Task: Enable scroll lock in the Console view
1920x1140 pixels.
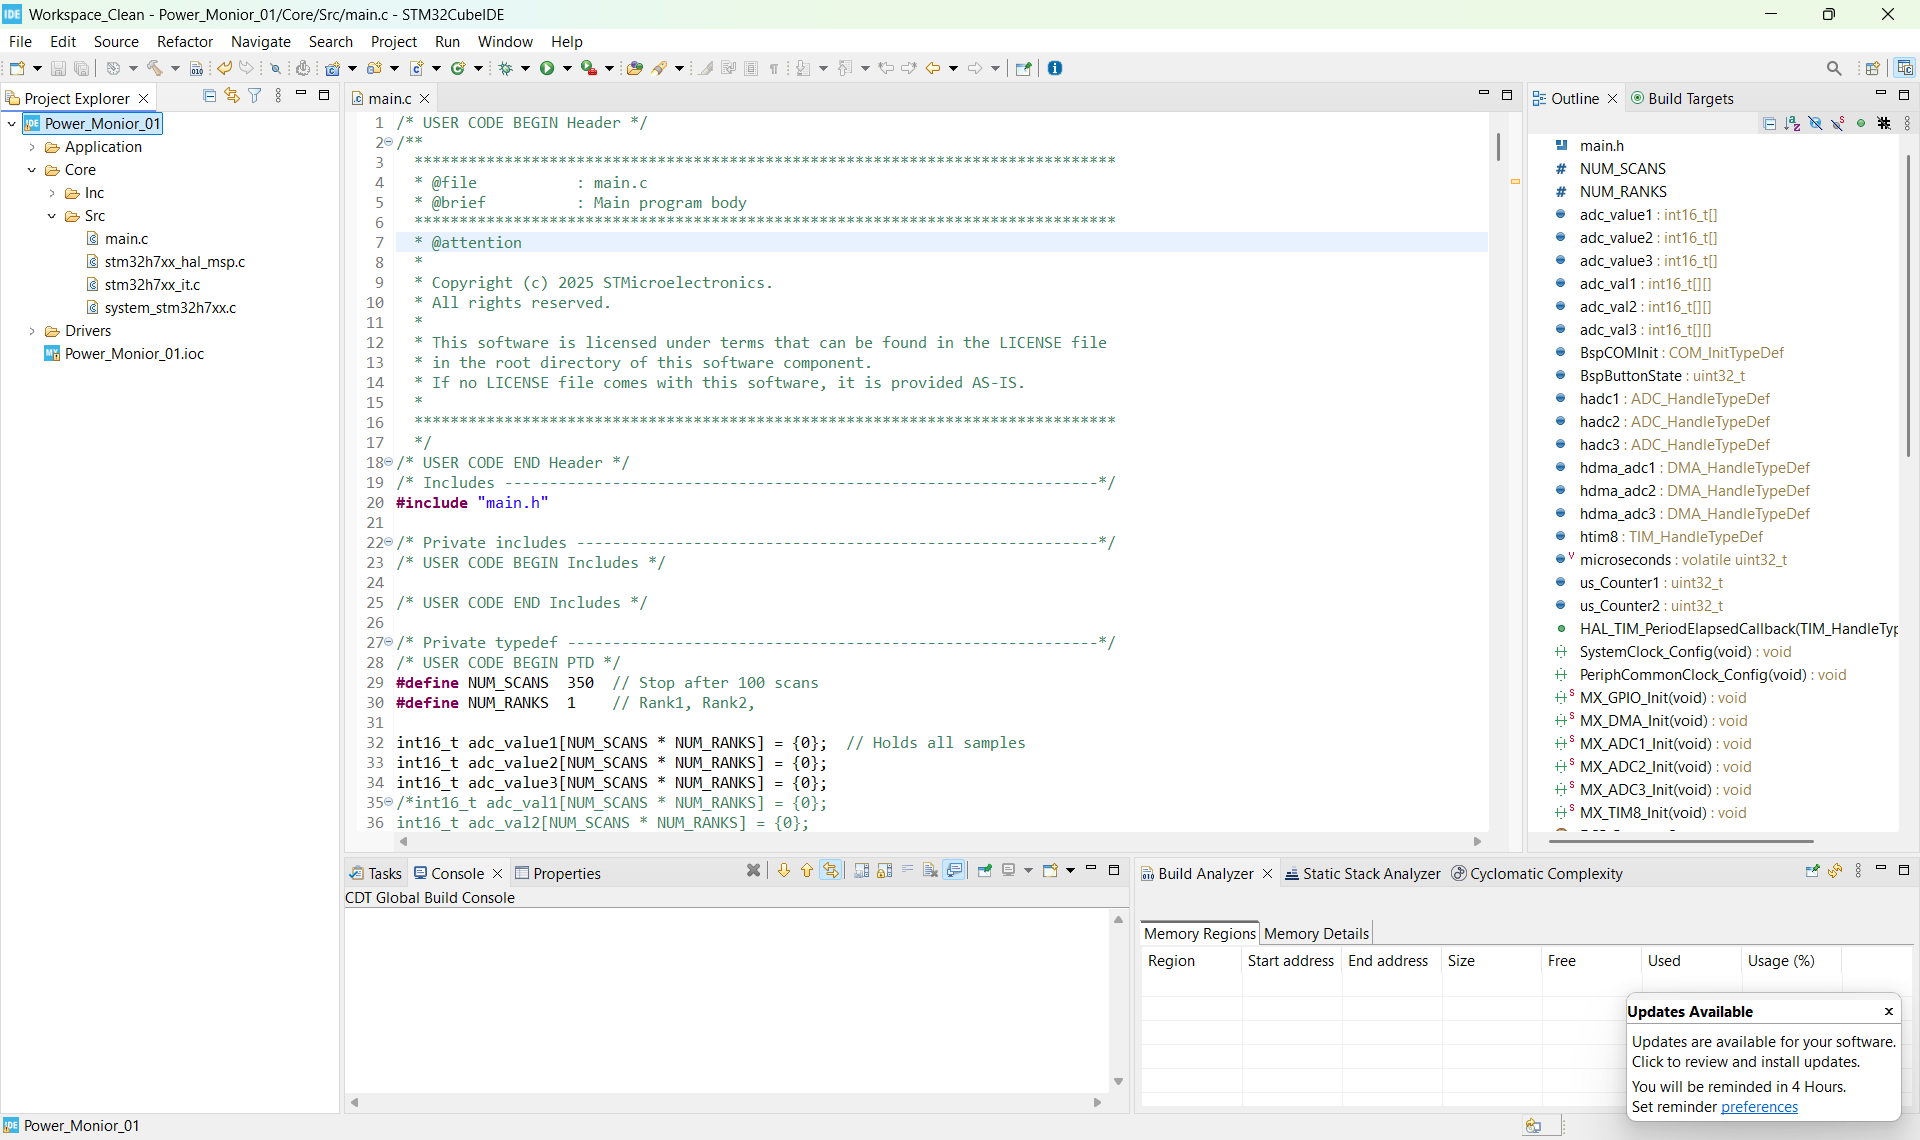Action: [x=884, y=871]
